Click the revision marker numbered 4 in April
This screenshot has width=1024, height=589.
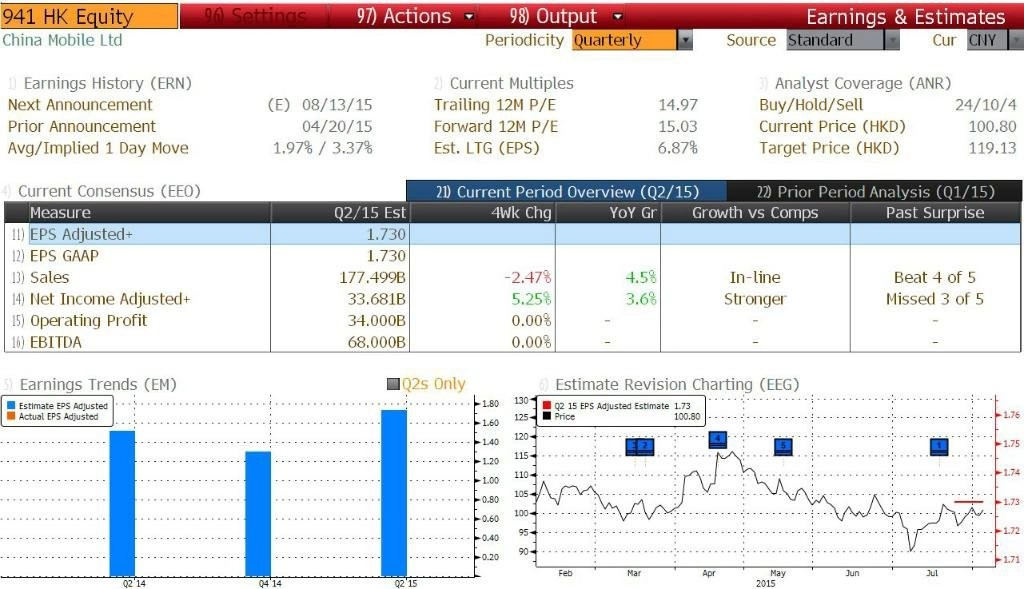(718, 439)
